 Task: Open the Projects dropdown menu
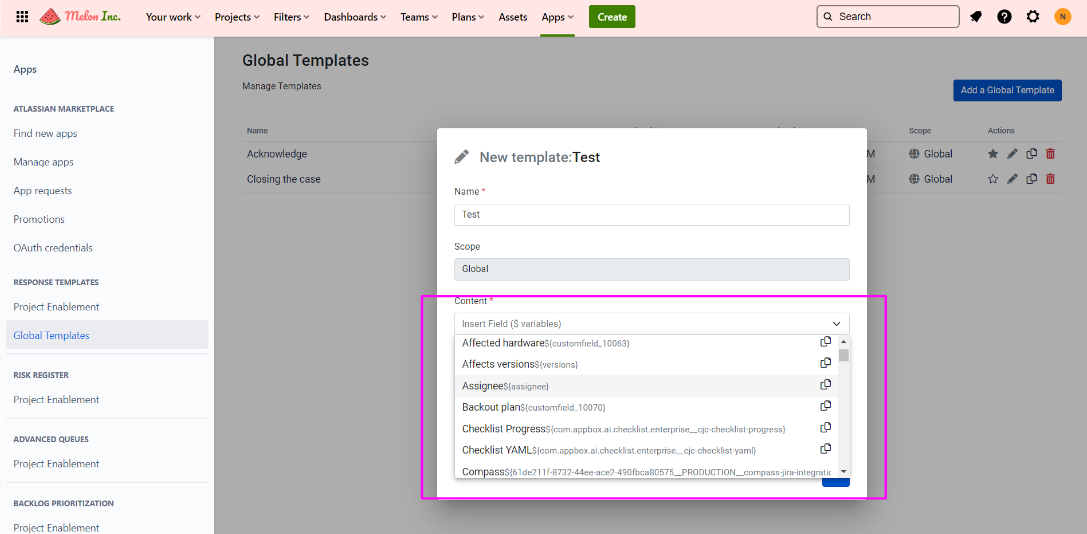pos(237,17)
